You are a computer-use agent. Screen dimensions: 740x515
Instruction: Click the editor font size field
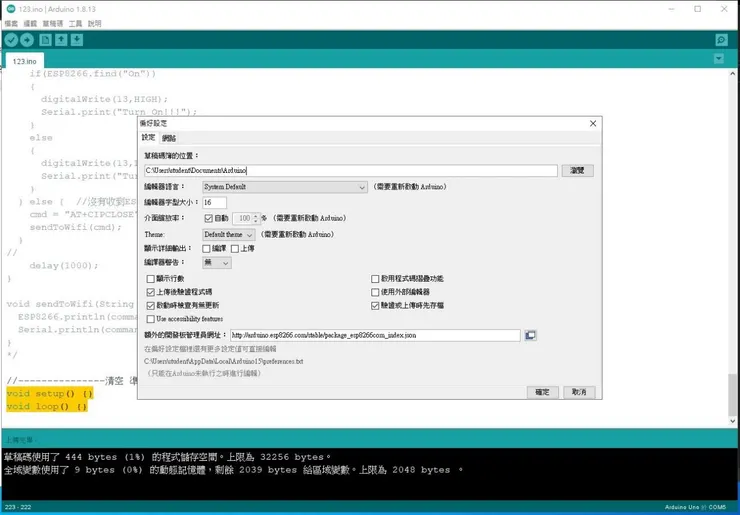click(214, 203)
